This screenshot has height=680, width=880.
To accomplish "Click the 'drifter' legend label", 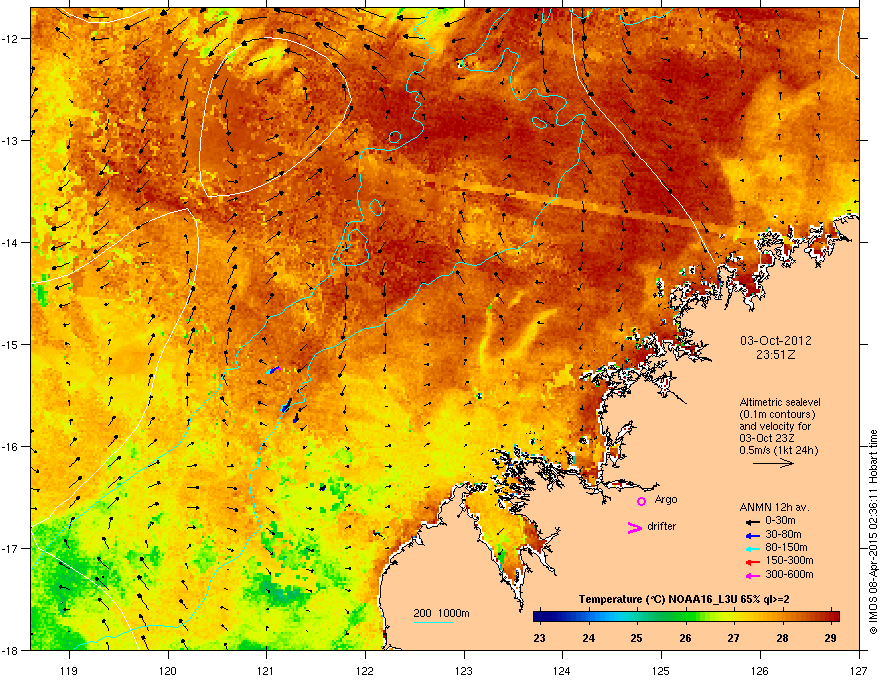I will 662,526.
